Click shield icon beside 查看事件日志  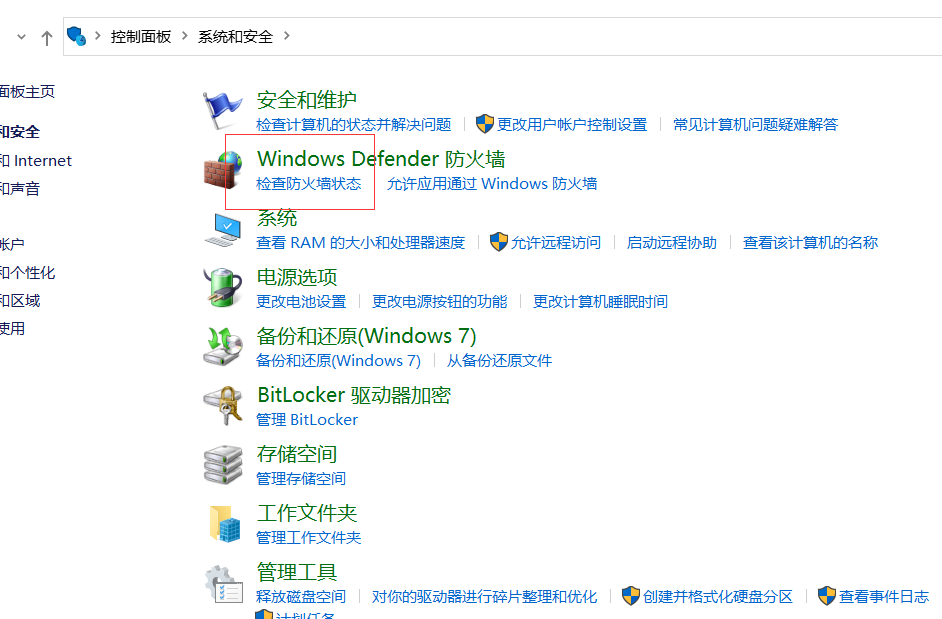coord(827,596)
